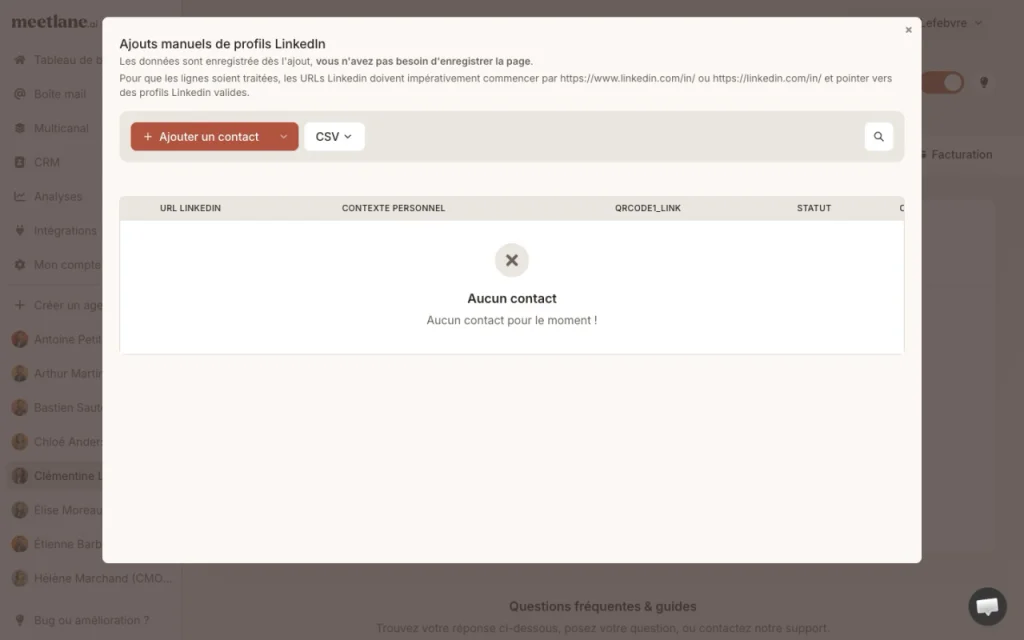The height and width of the screenshot is (640, 1024).
Task: Close the LinkedIn profiles modal
Action: tap(908, 30)
